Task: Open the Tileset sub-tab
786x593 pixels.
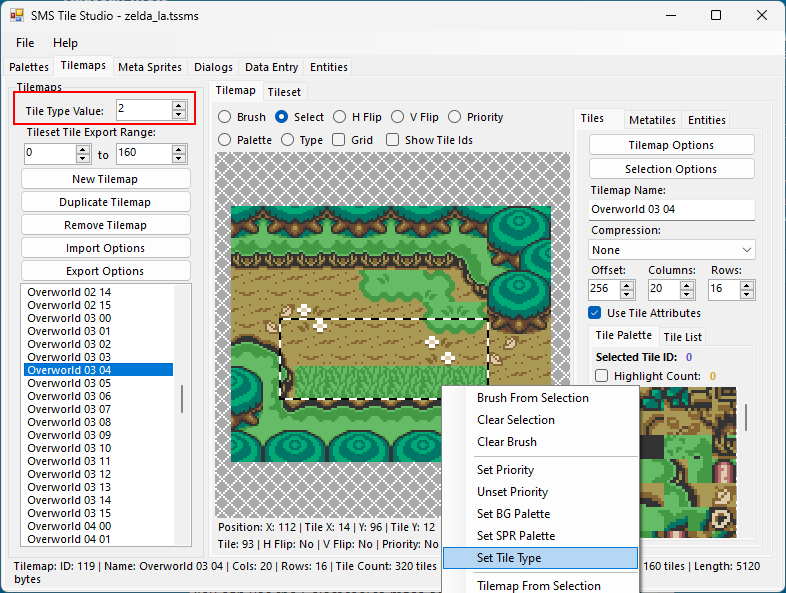Action: tap(284, 92)
